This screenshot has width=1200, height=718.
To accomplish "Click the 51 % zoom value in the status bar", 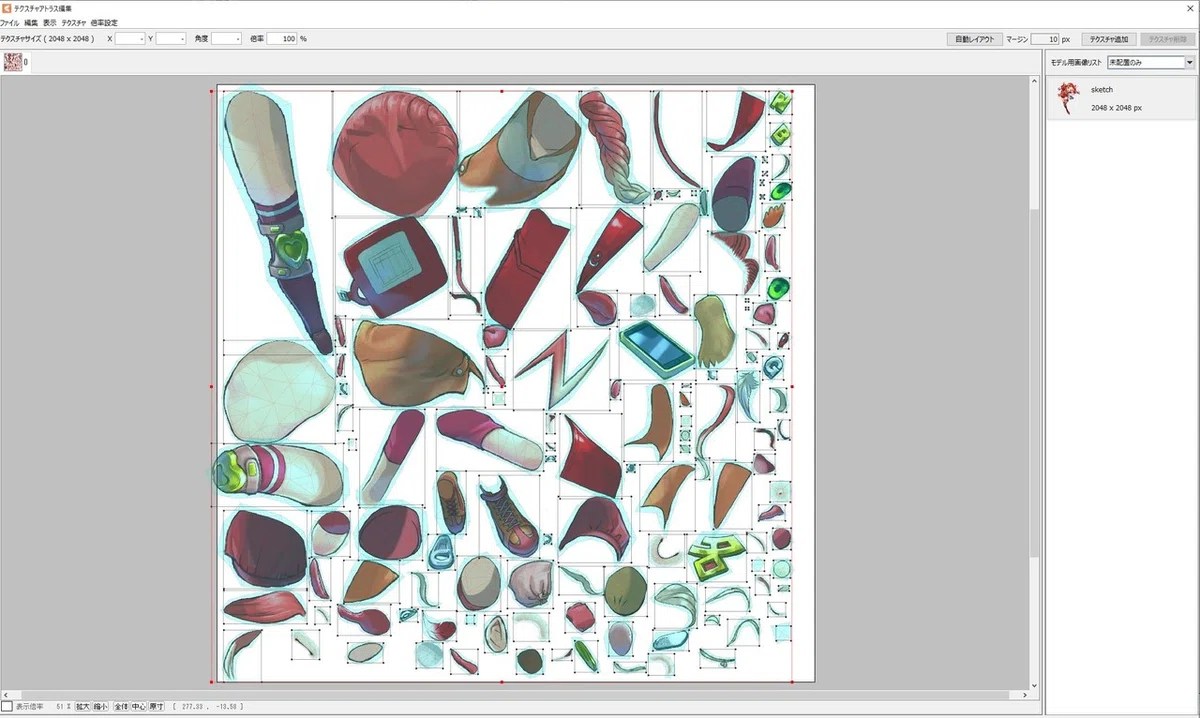I will coord(63,707).
